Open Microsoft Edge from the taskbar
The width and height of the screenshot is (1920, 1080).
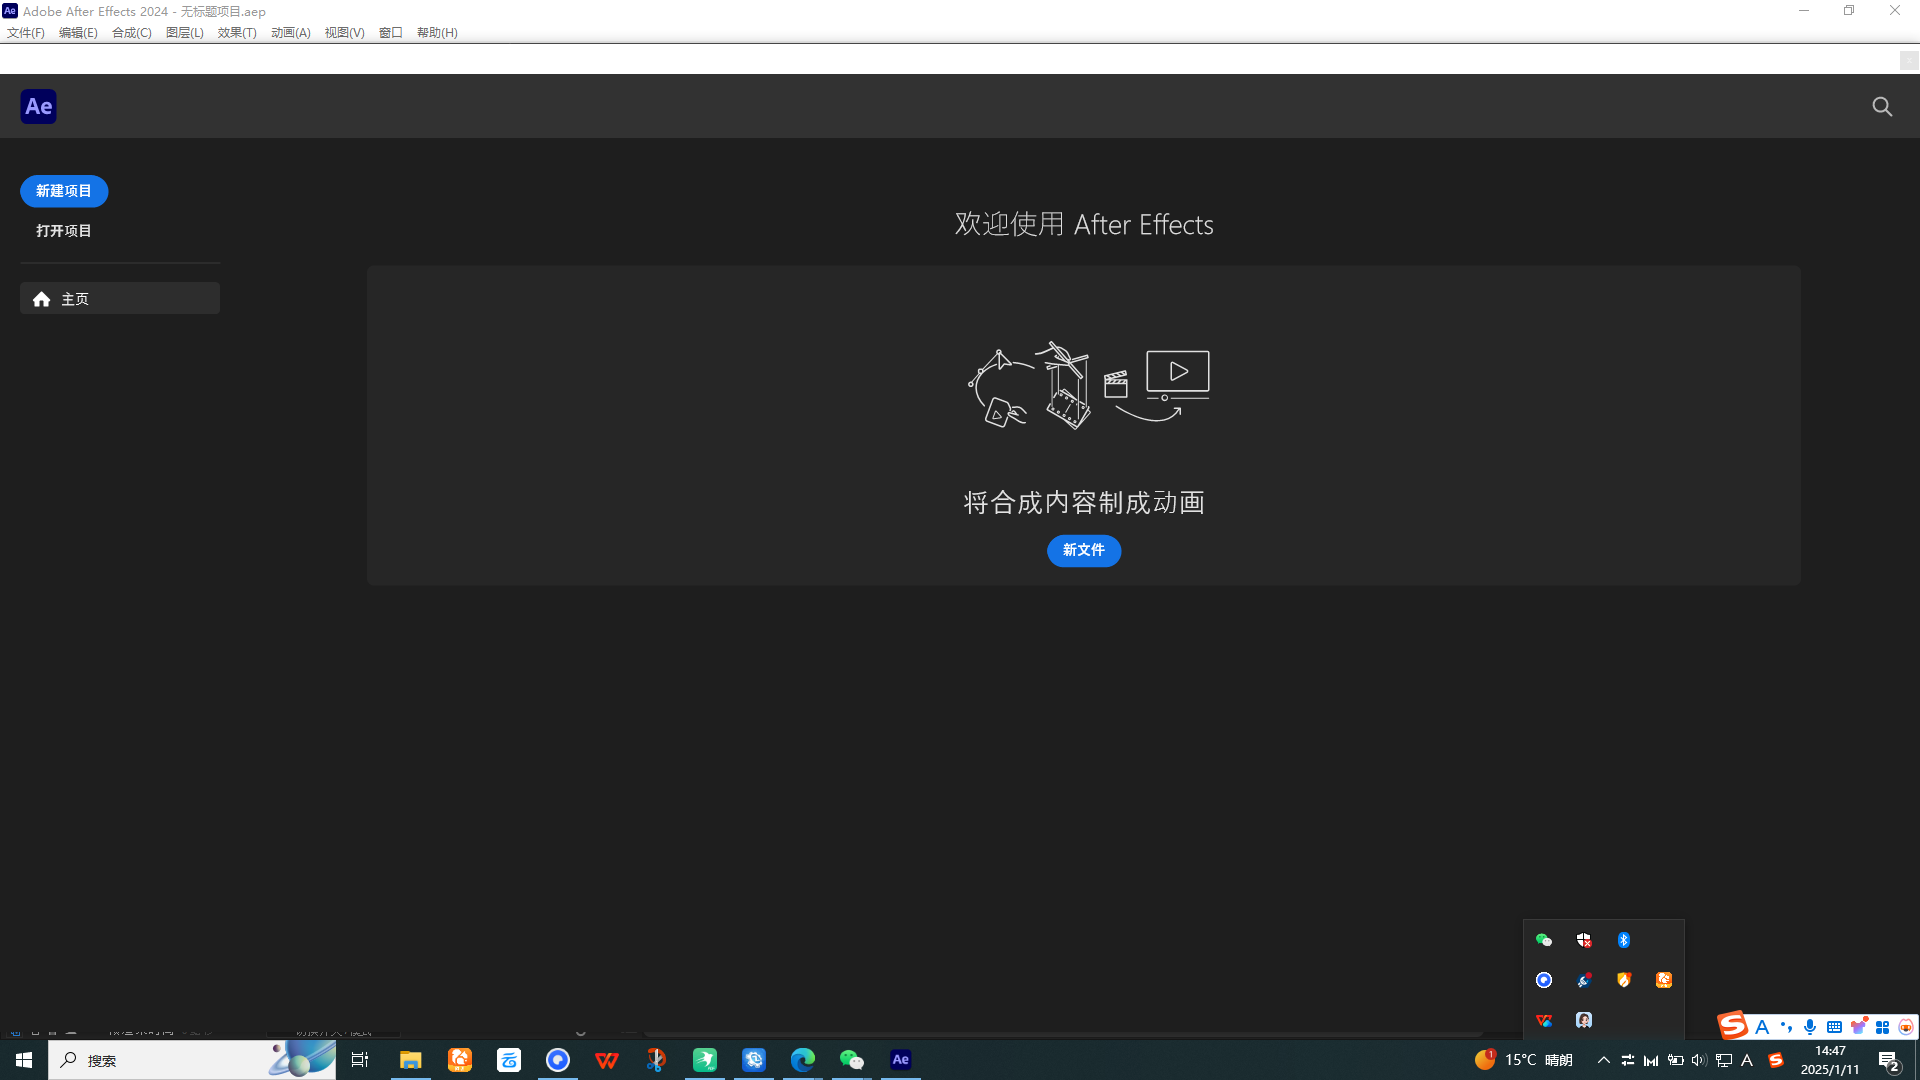803,1060
